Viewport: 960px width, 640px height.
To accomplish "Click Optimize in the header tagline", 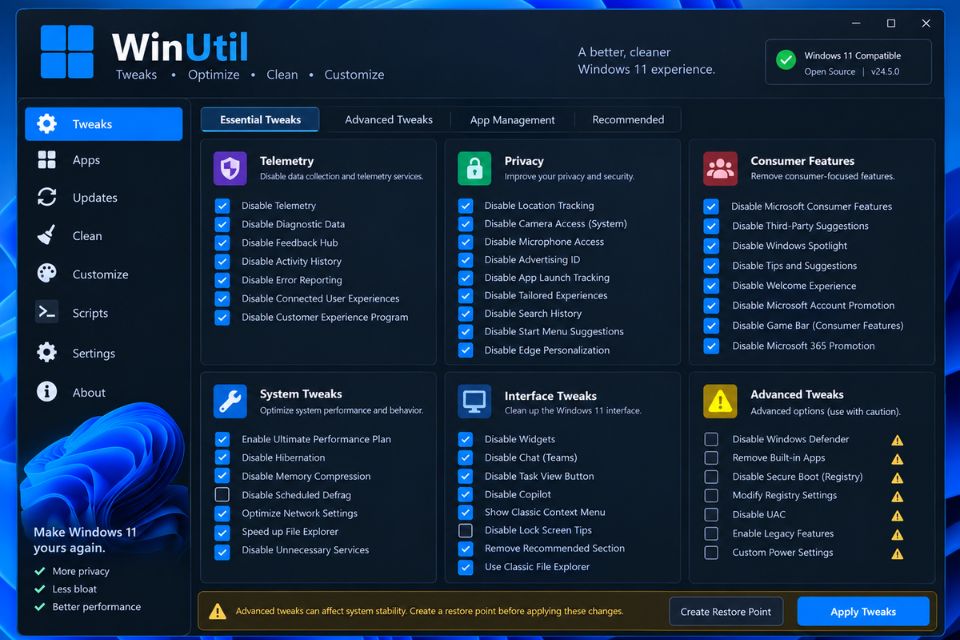I will tap(214, 75).
